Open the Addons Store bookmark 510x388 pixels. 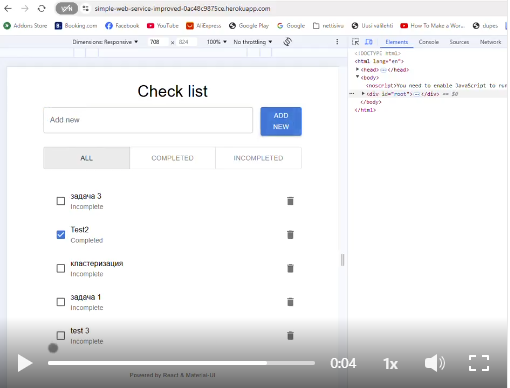25,26
